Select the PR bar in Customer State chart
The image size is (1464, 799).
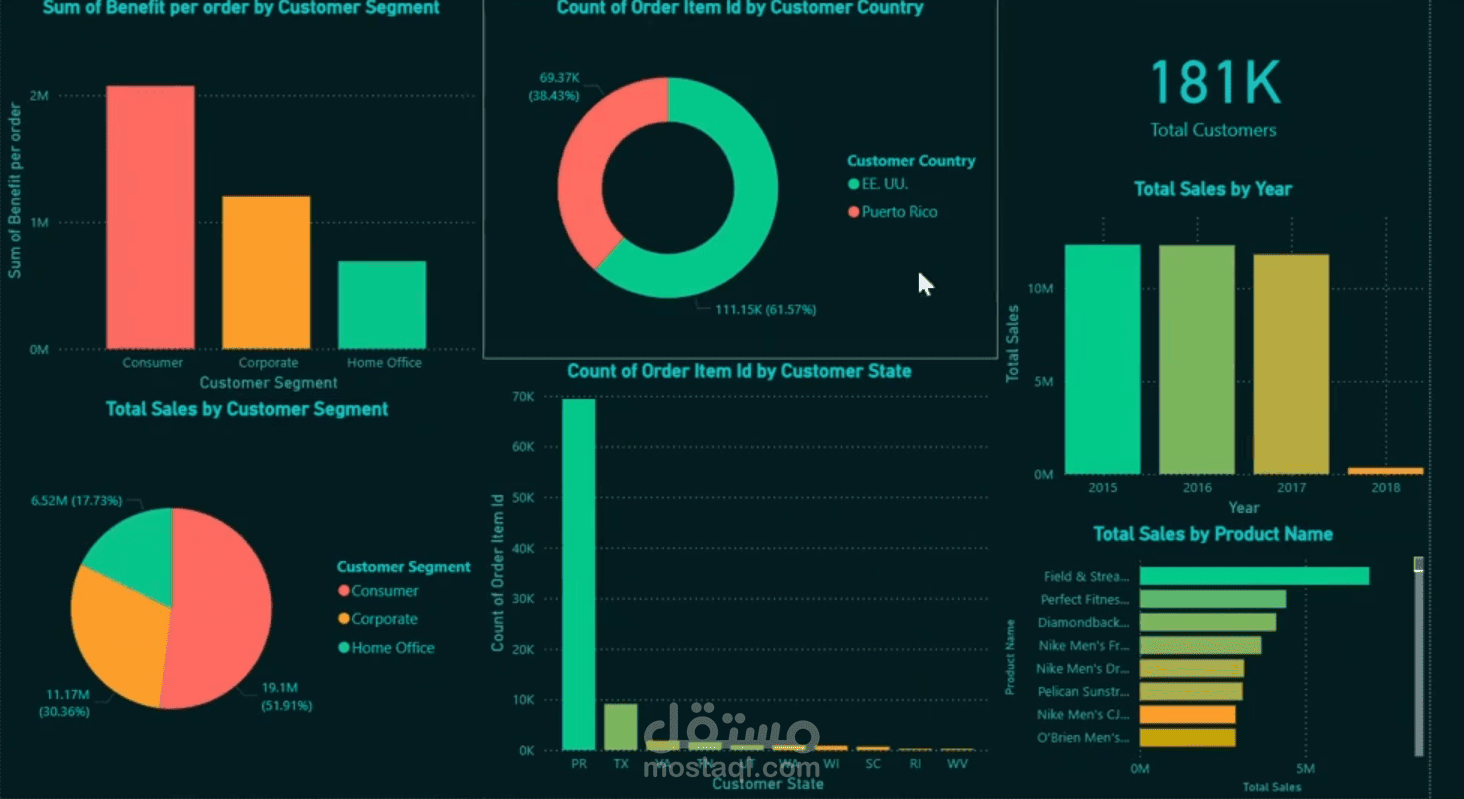click(579, 574)
